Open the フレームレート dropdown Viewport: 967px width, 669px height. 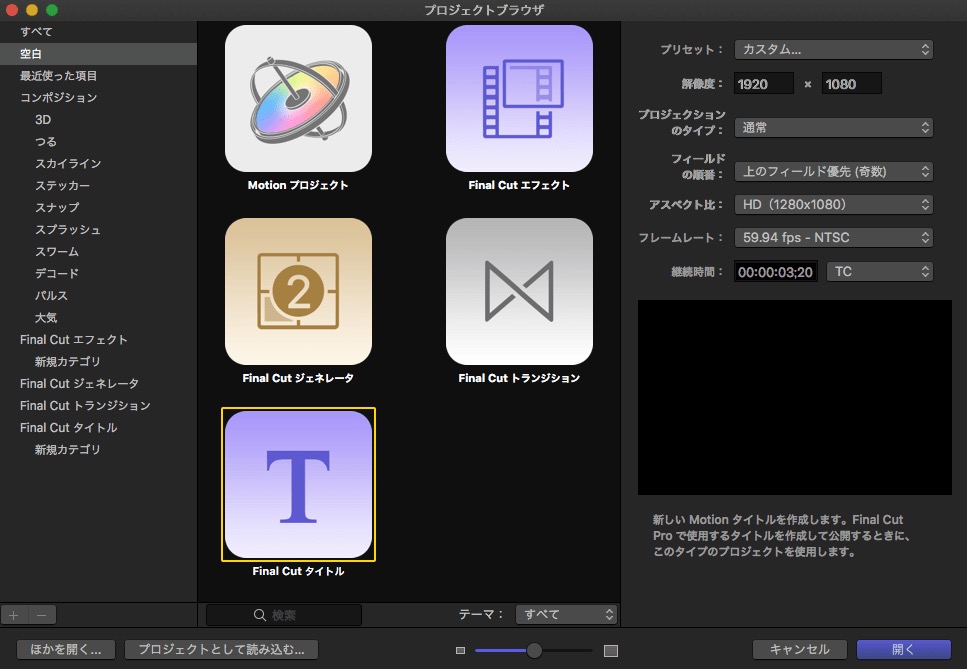point(833,237)
